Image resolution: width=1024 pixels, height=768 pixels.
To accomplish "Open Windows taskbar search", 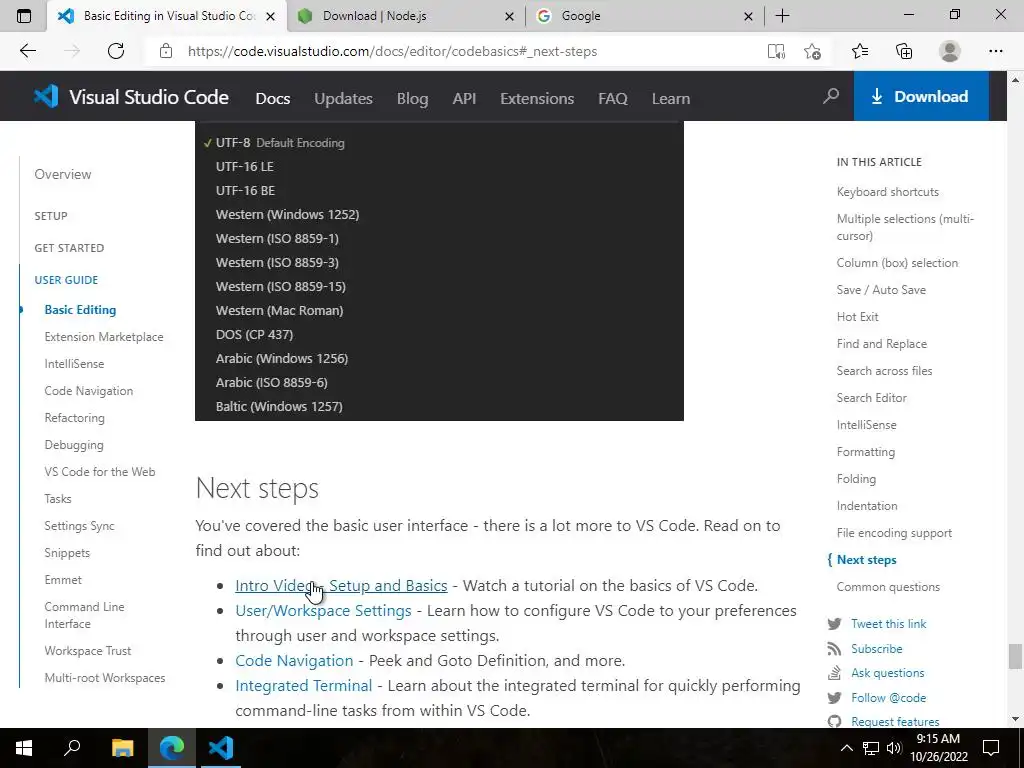I will pos(72,748).
